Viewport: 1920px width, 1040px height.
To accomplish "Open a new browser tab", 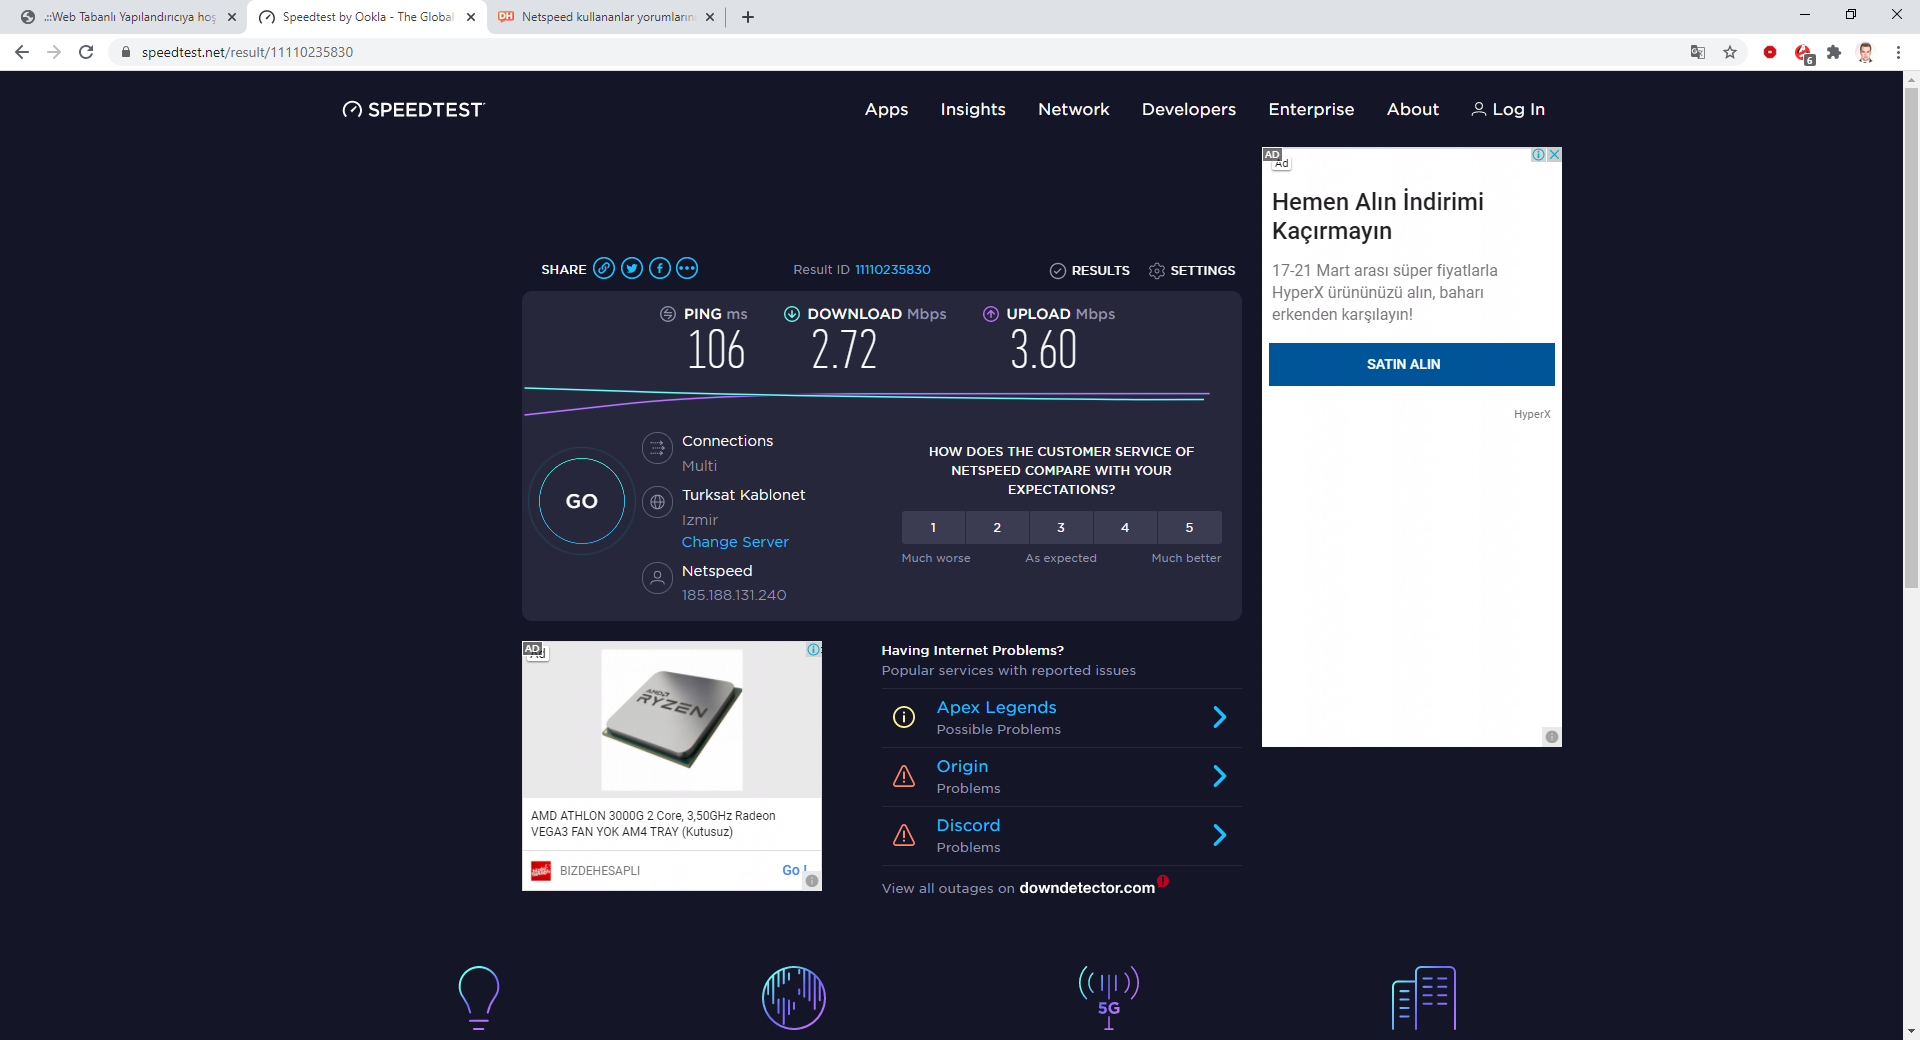I will tap(748, 17).
